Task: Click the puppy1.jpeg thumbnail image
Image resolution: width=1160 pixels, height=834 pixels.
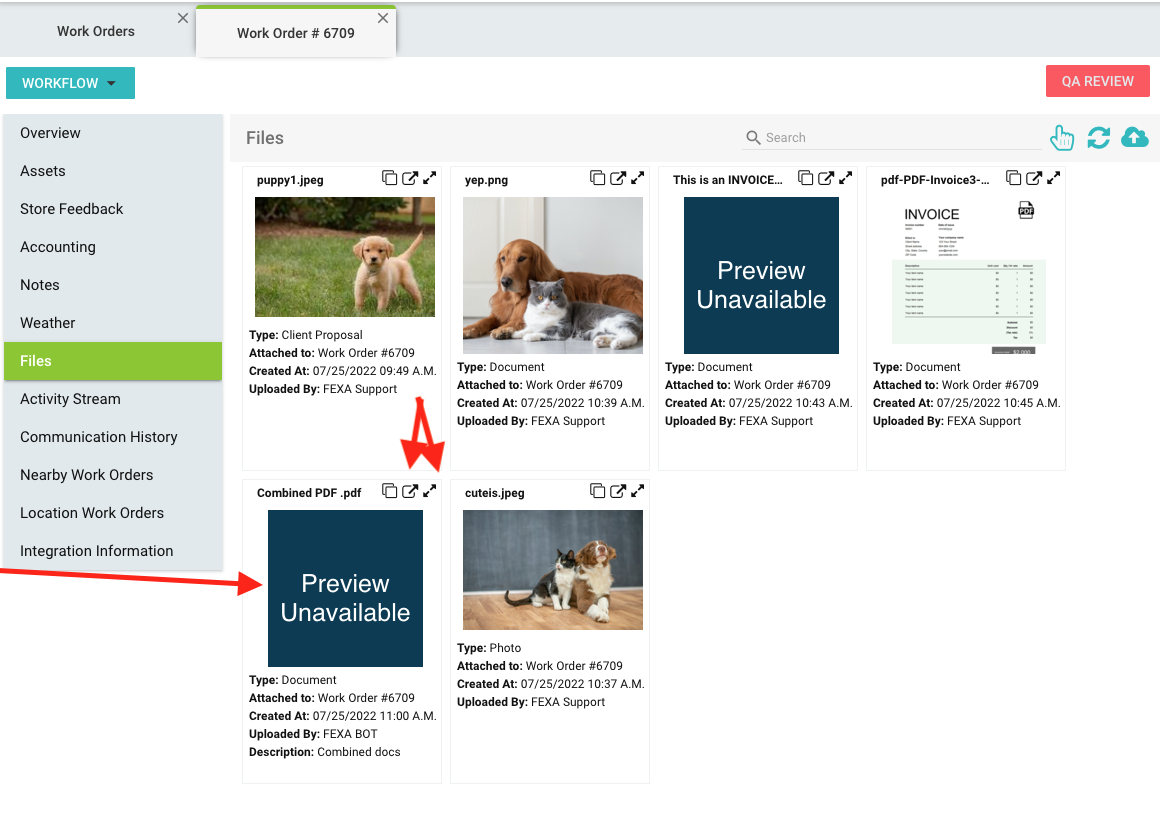Action: (x=345, y=257)
